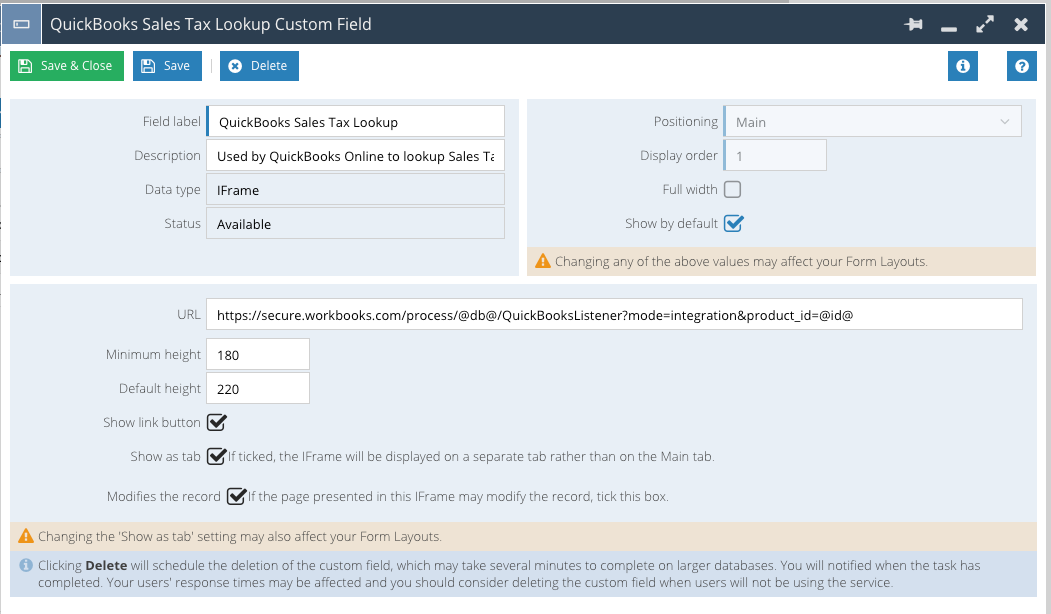
Task: Expand the window to full size
Action: coord(985,25)
